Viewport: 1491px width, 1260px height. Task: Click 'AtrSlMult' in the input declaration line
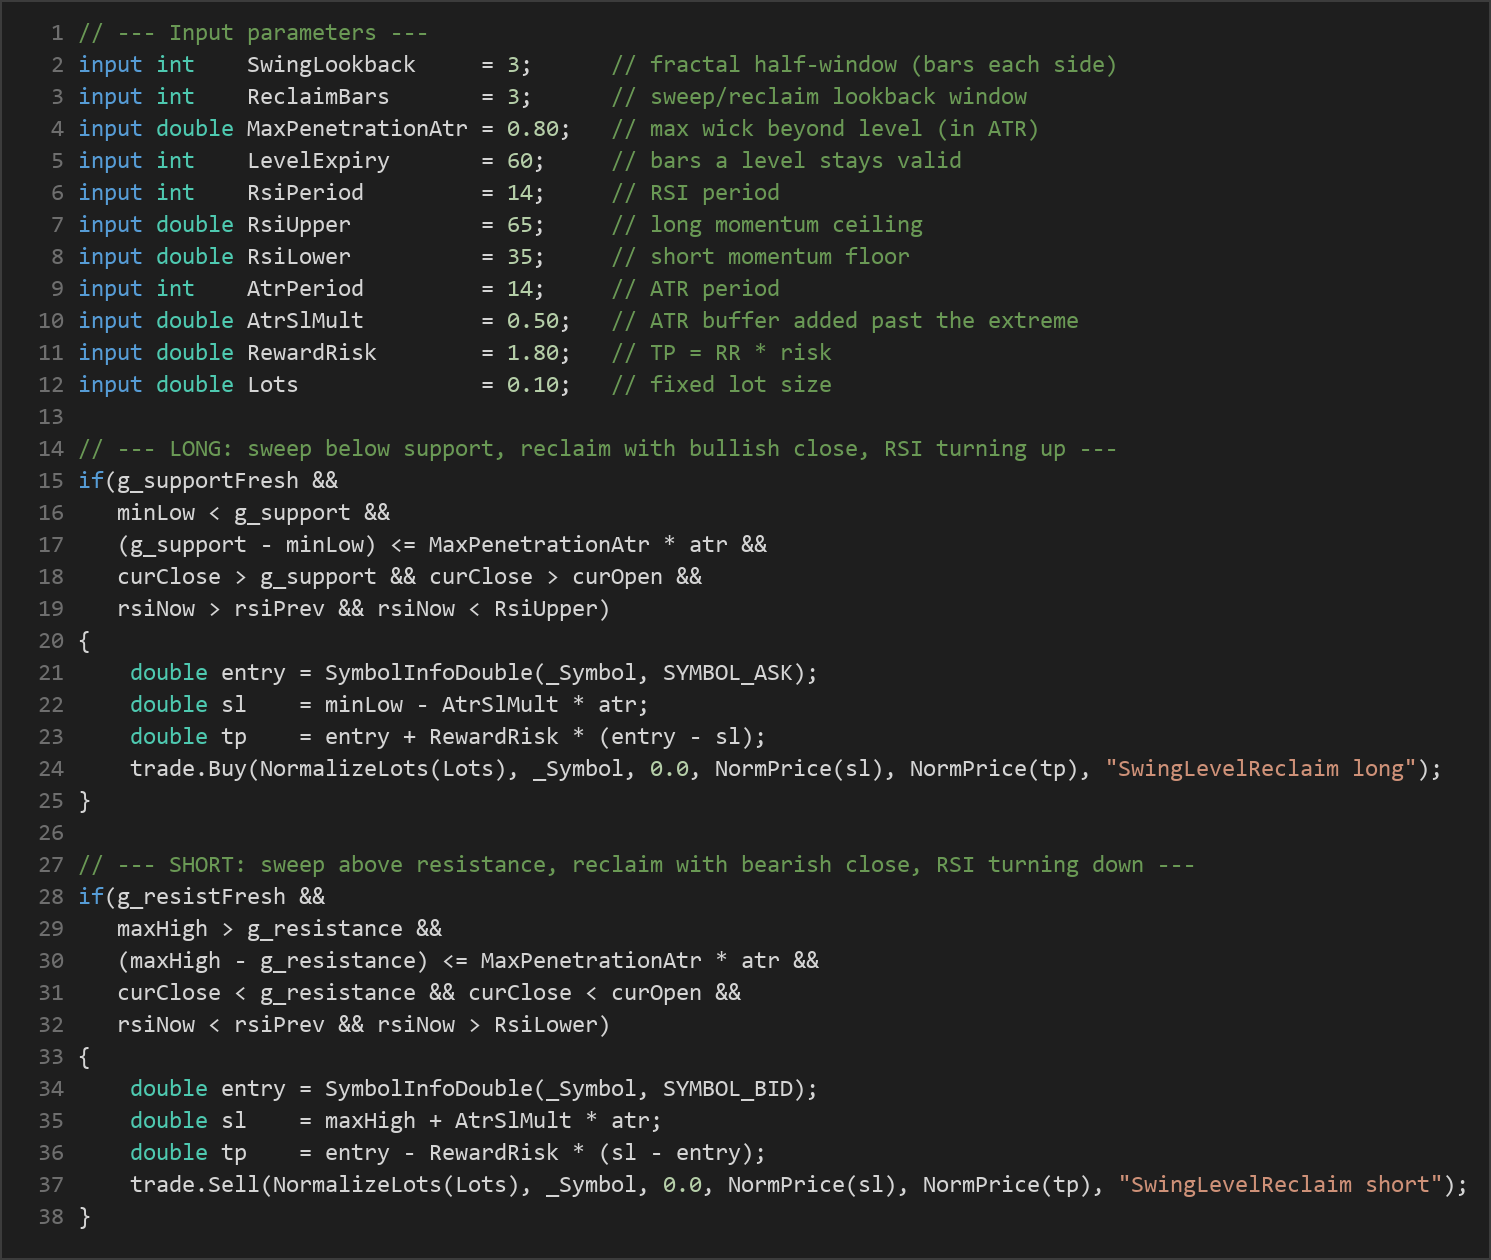305,321
